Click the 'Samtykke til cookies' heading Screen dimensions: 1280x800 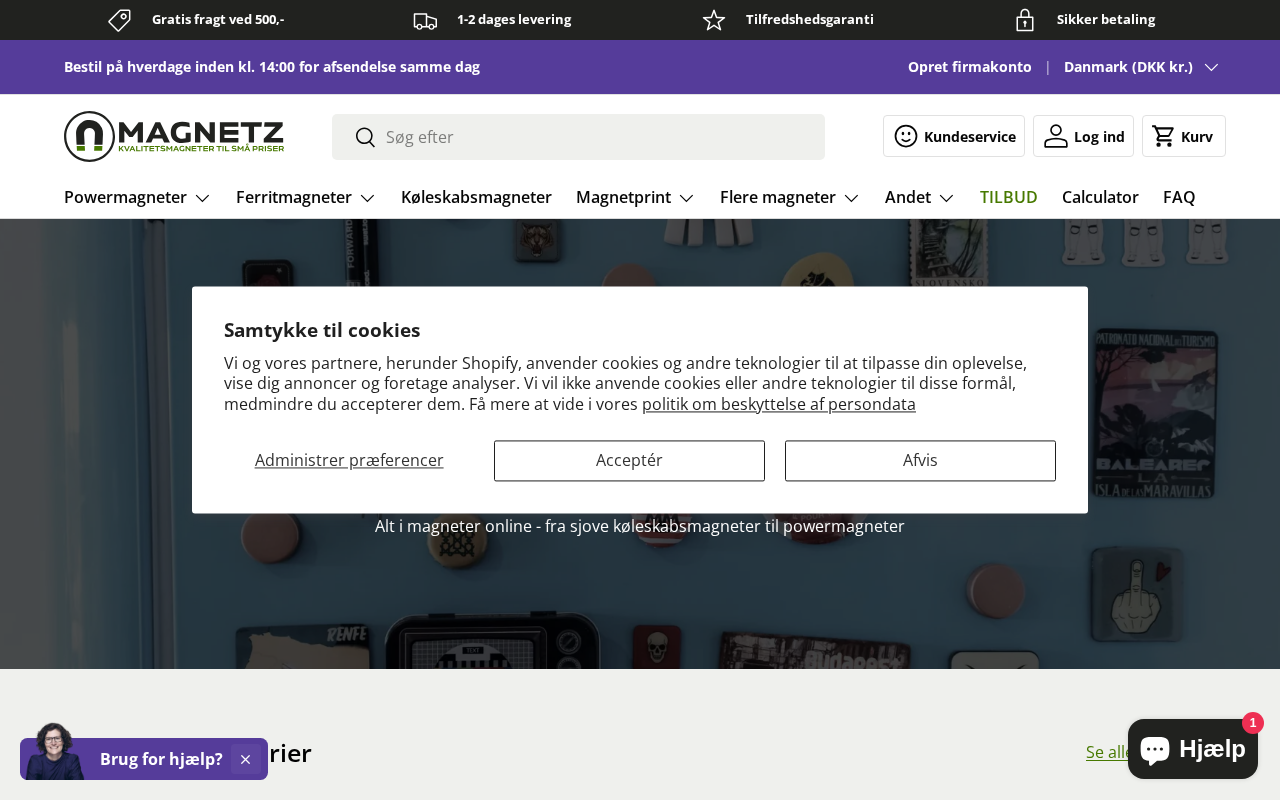322,330
